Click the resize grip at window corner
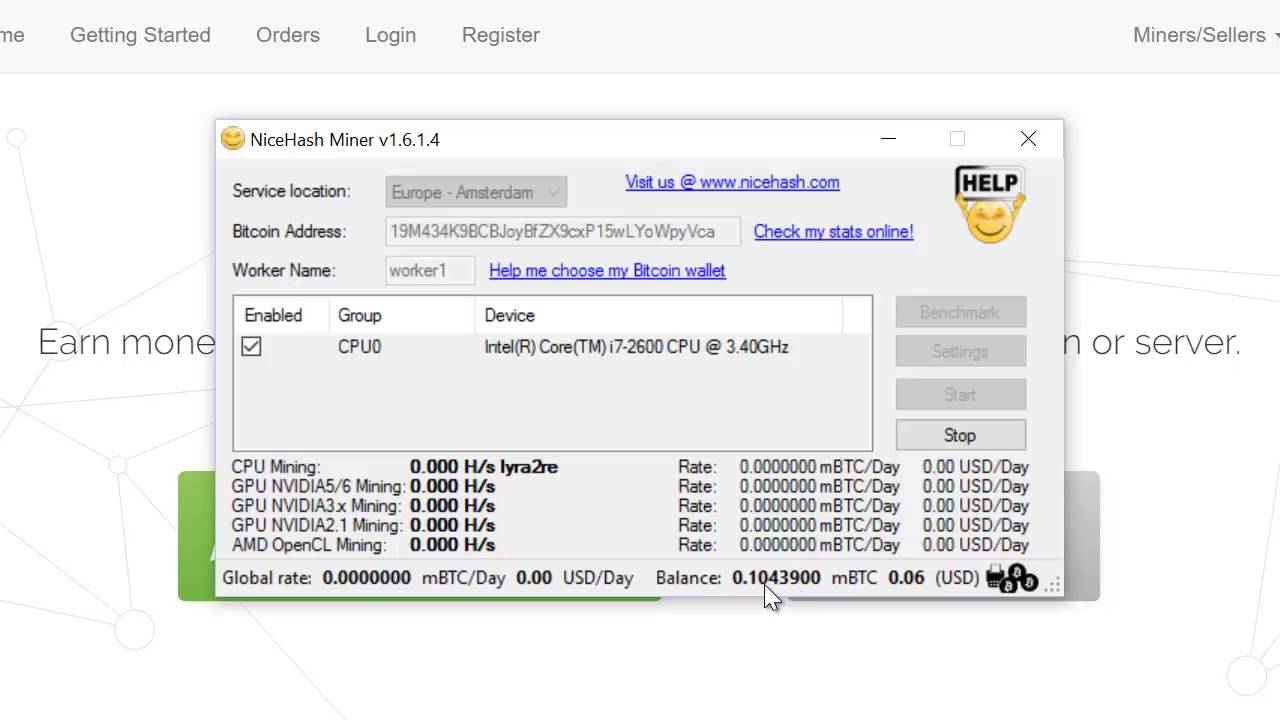Image resolution: width=1280 pixels, height=720 pixels. point(1052,587)
